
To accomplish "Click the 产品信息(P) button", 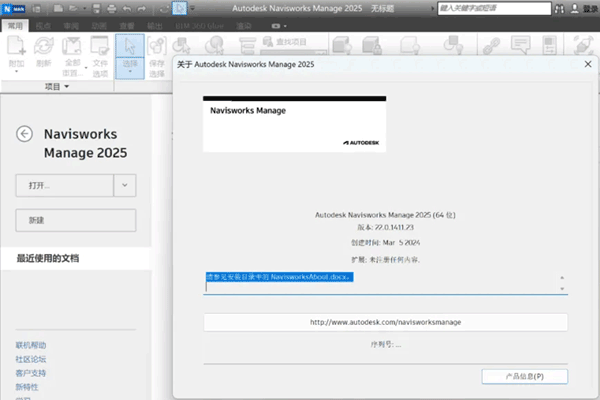I will click(x=525, y=376).
